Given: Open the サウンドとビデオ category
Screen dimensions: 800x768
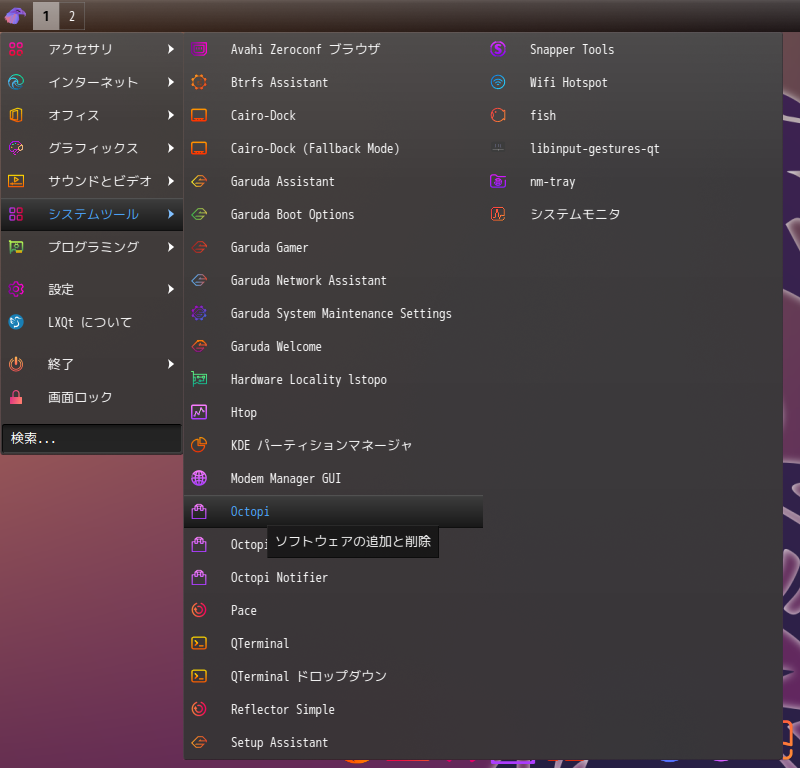Looking at the screenshot, I should 92,181.
